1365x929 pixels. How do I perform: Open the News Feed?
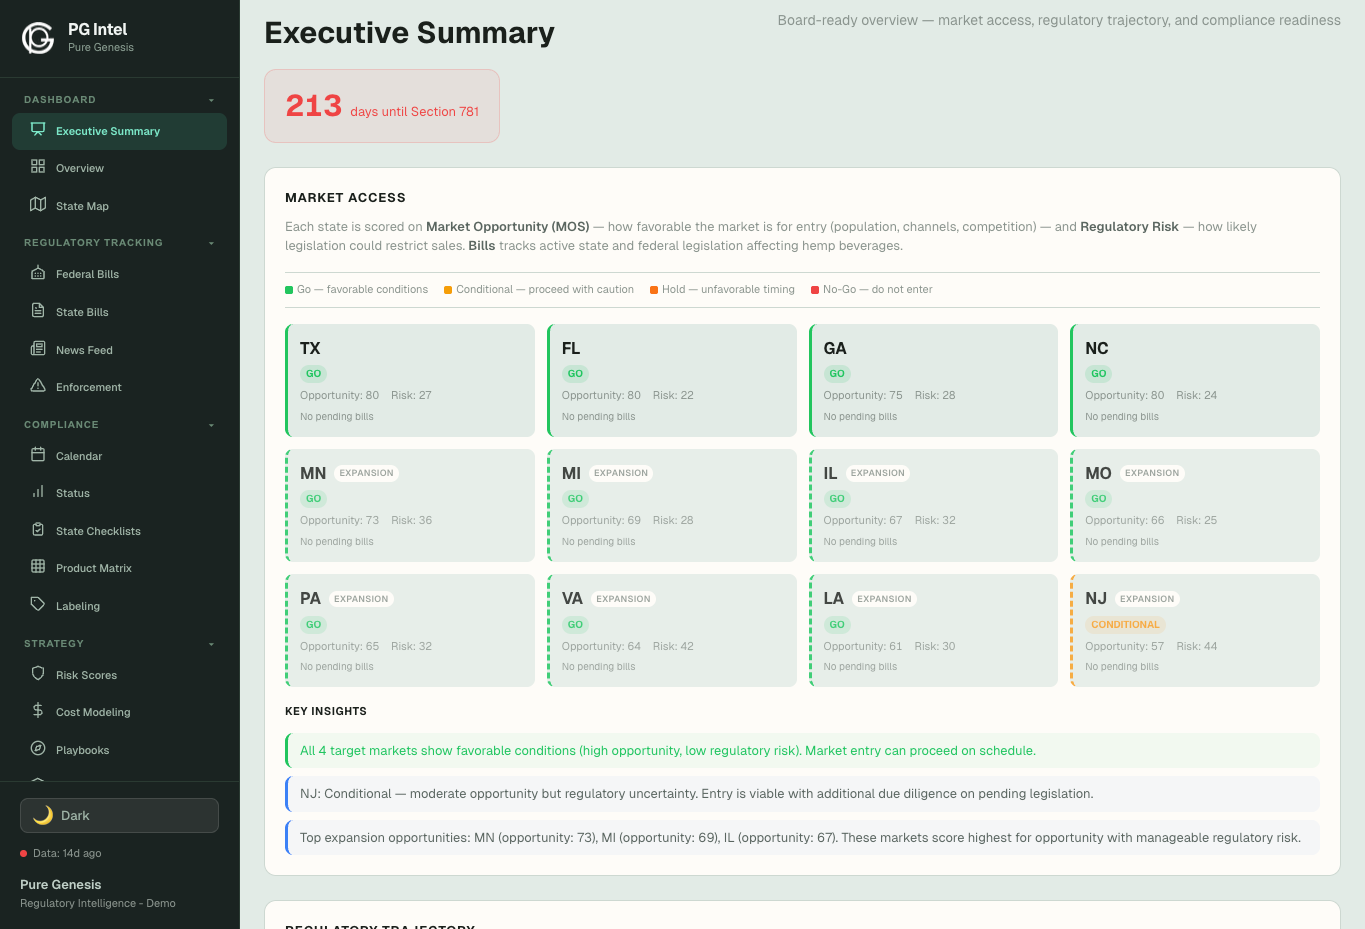84,349
